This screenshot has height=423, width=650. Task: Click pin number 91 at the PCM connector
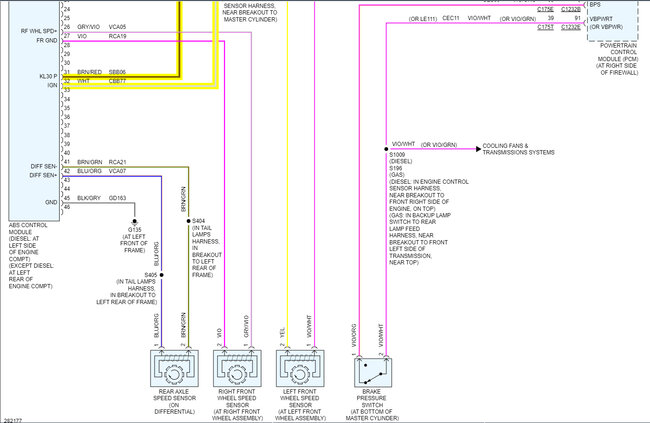tap(578, 18)
